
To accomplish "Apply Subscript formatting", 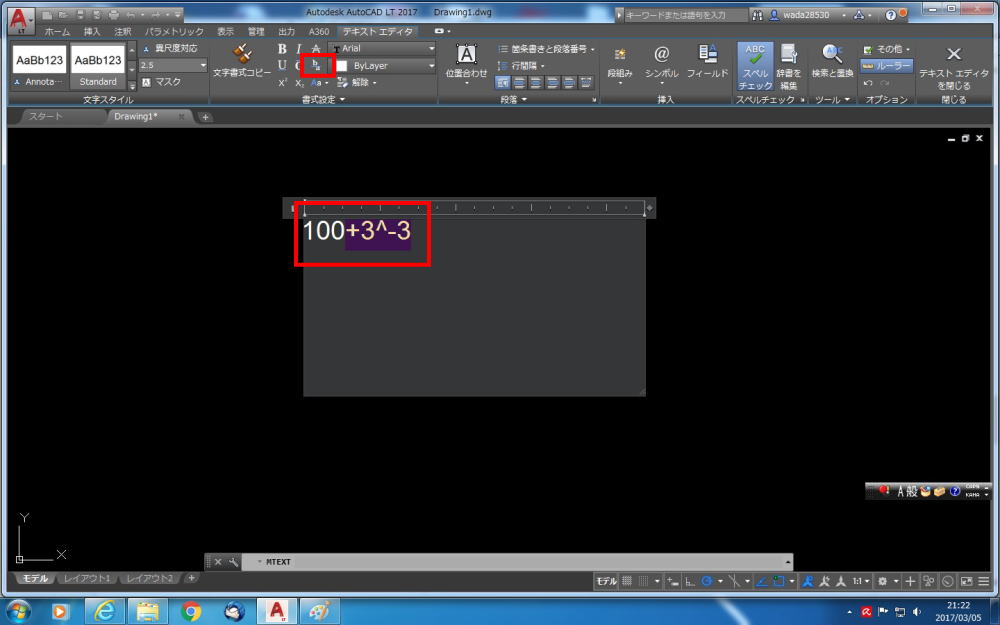I will (x=298, y=83).
